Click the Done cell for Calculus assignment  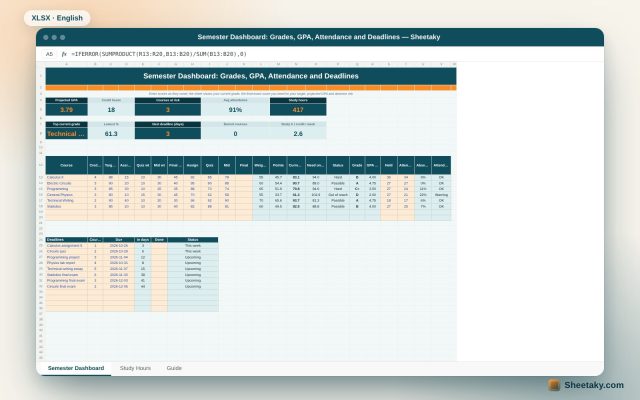[159, 246]
